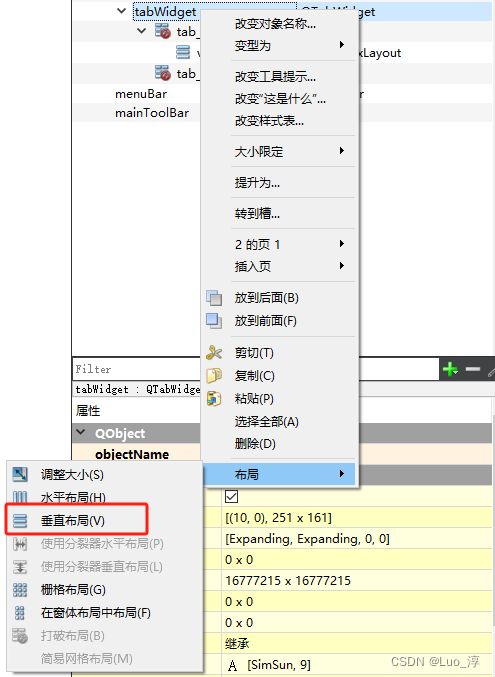Select mainToolBar in the object tree

tap(152, 113)
